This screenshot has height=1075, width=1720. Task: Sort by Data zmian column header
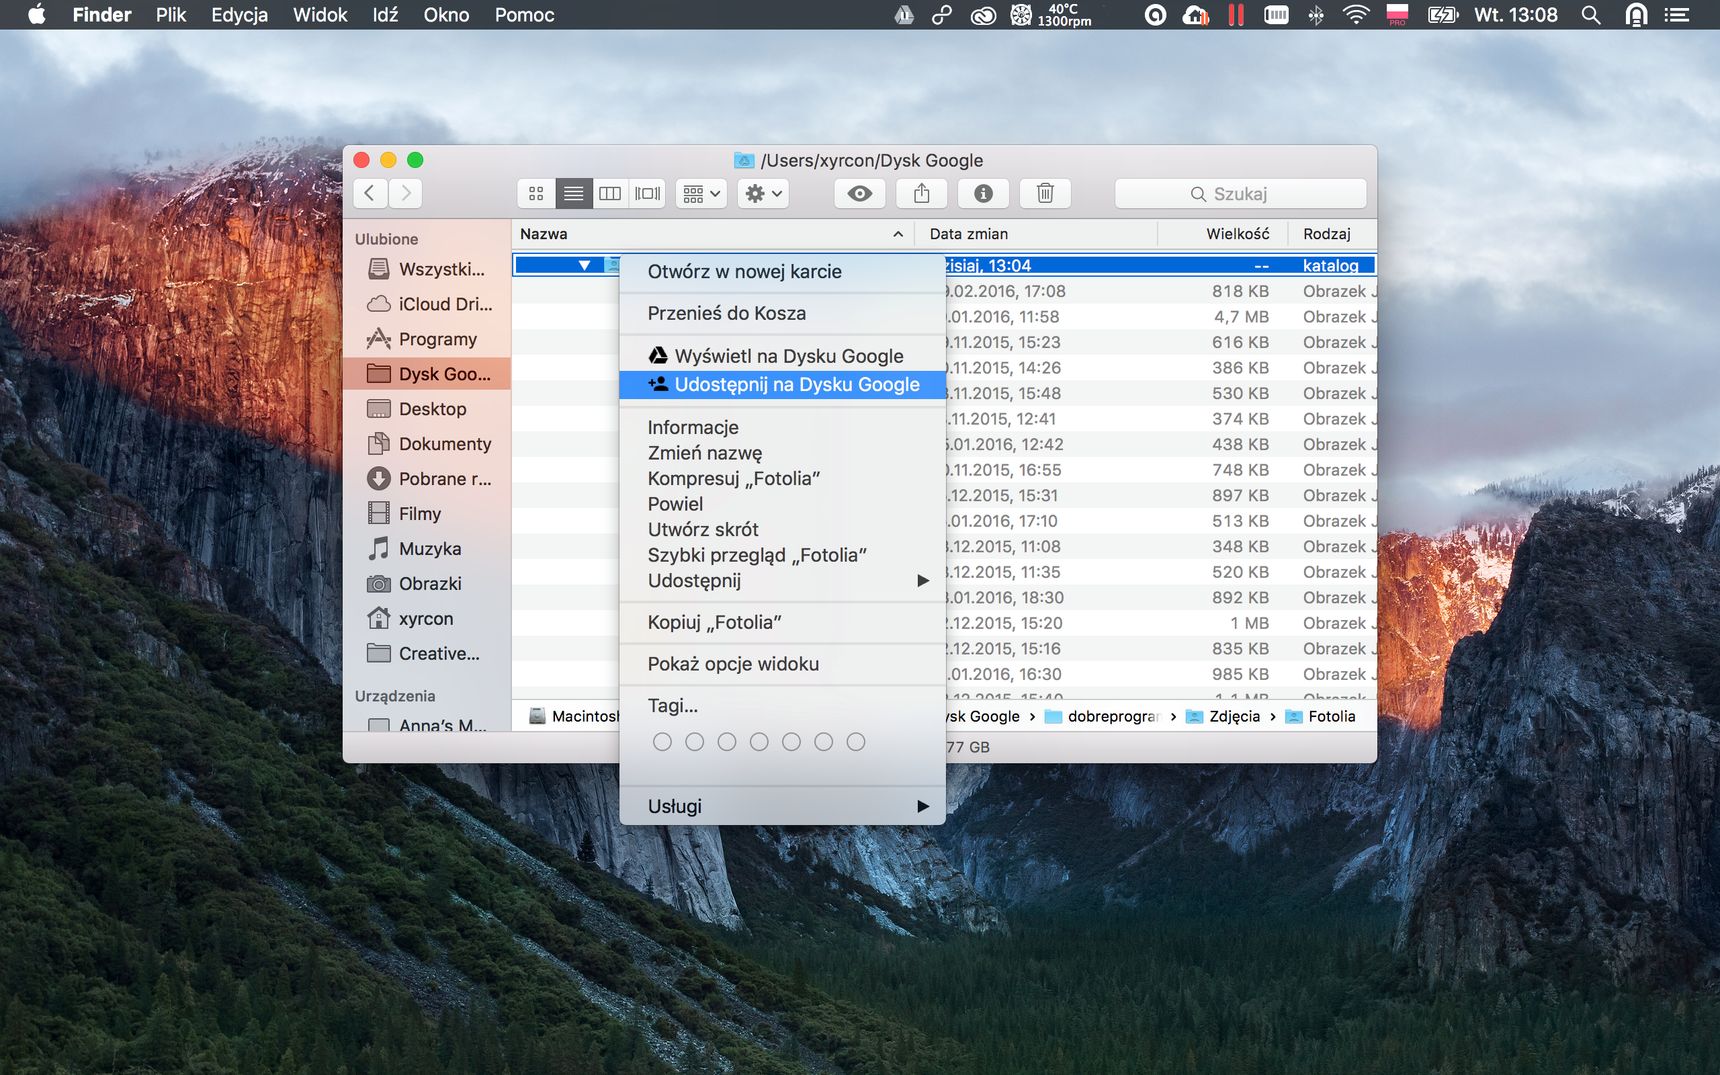(x=1037, y=234)
